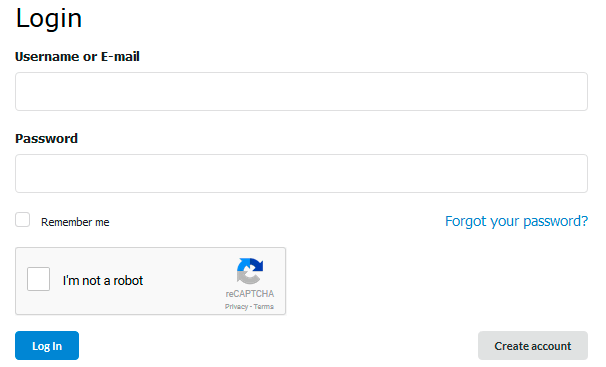The height and width of the screenshot is (367, 606).
Task: Open the Forgot your password link
Action: (516, 221)
